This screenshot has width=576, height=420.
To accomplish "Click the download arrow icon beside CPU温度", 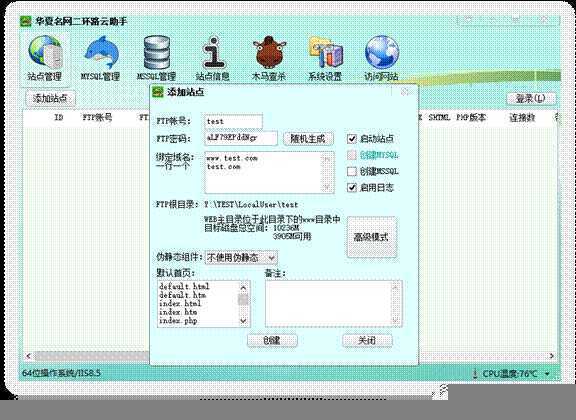I will pos(475,374).
